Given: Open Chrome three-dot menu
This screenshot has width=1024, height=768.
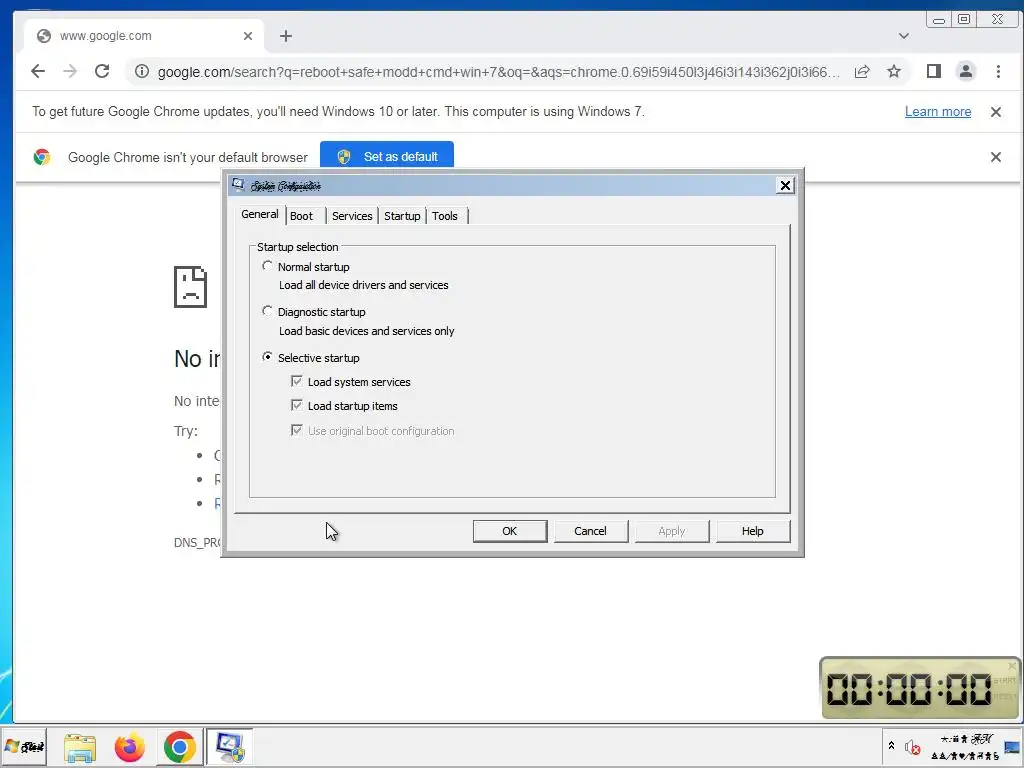Looking at the screenshot, I should pyautogui.click(x=998, y=71).
